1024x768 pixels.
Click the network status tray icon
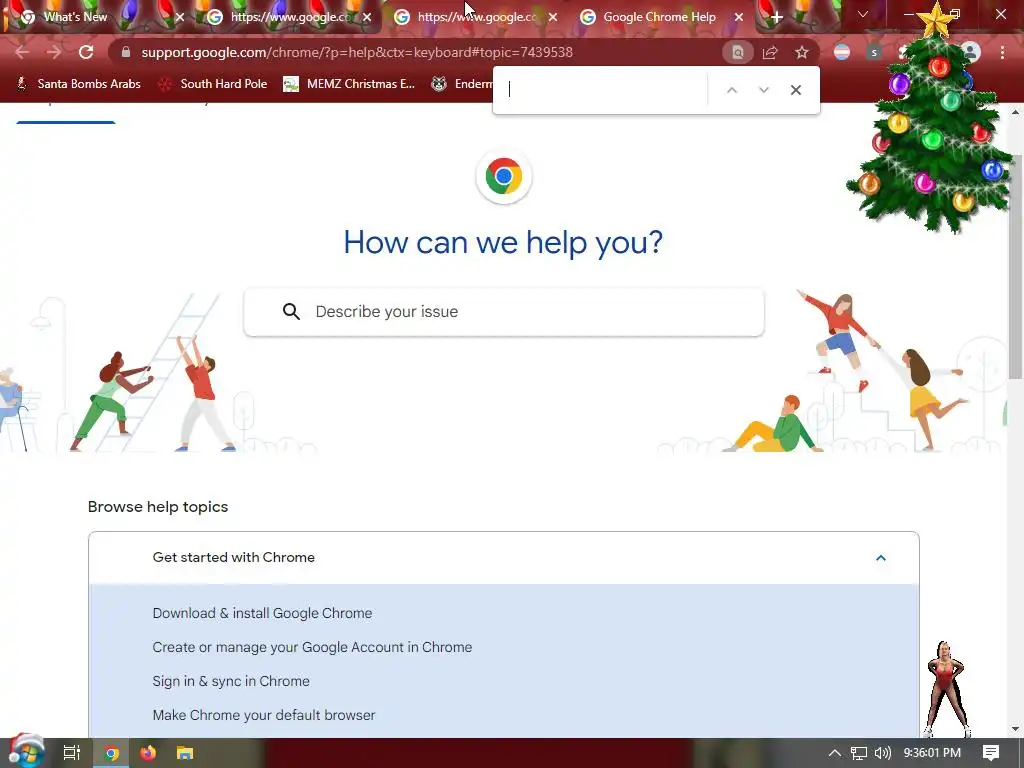859,753
